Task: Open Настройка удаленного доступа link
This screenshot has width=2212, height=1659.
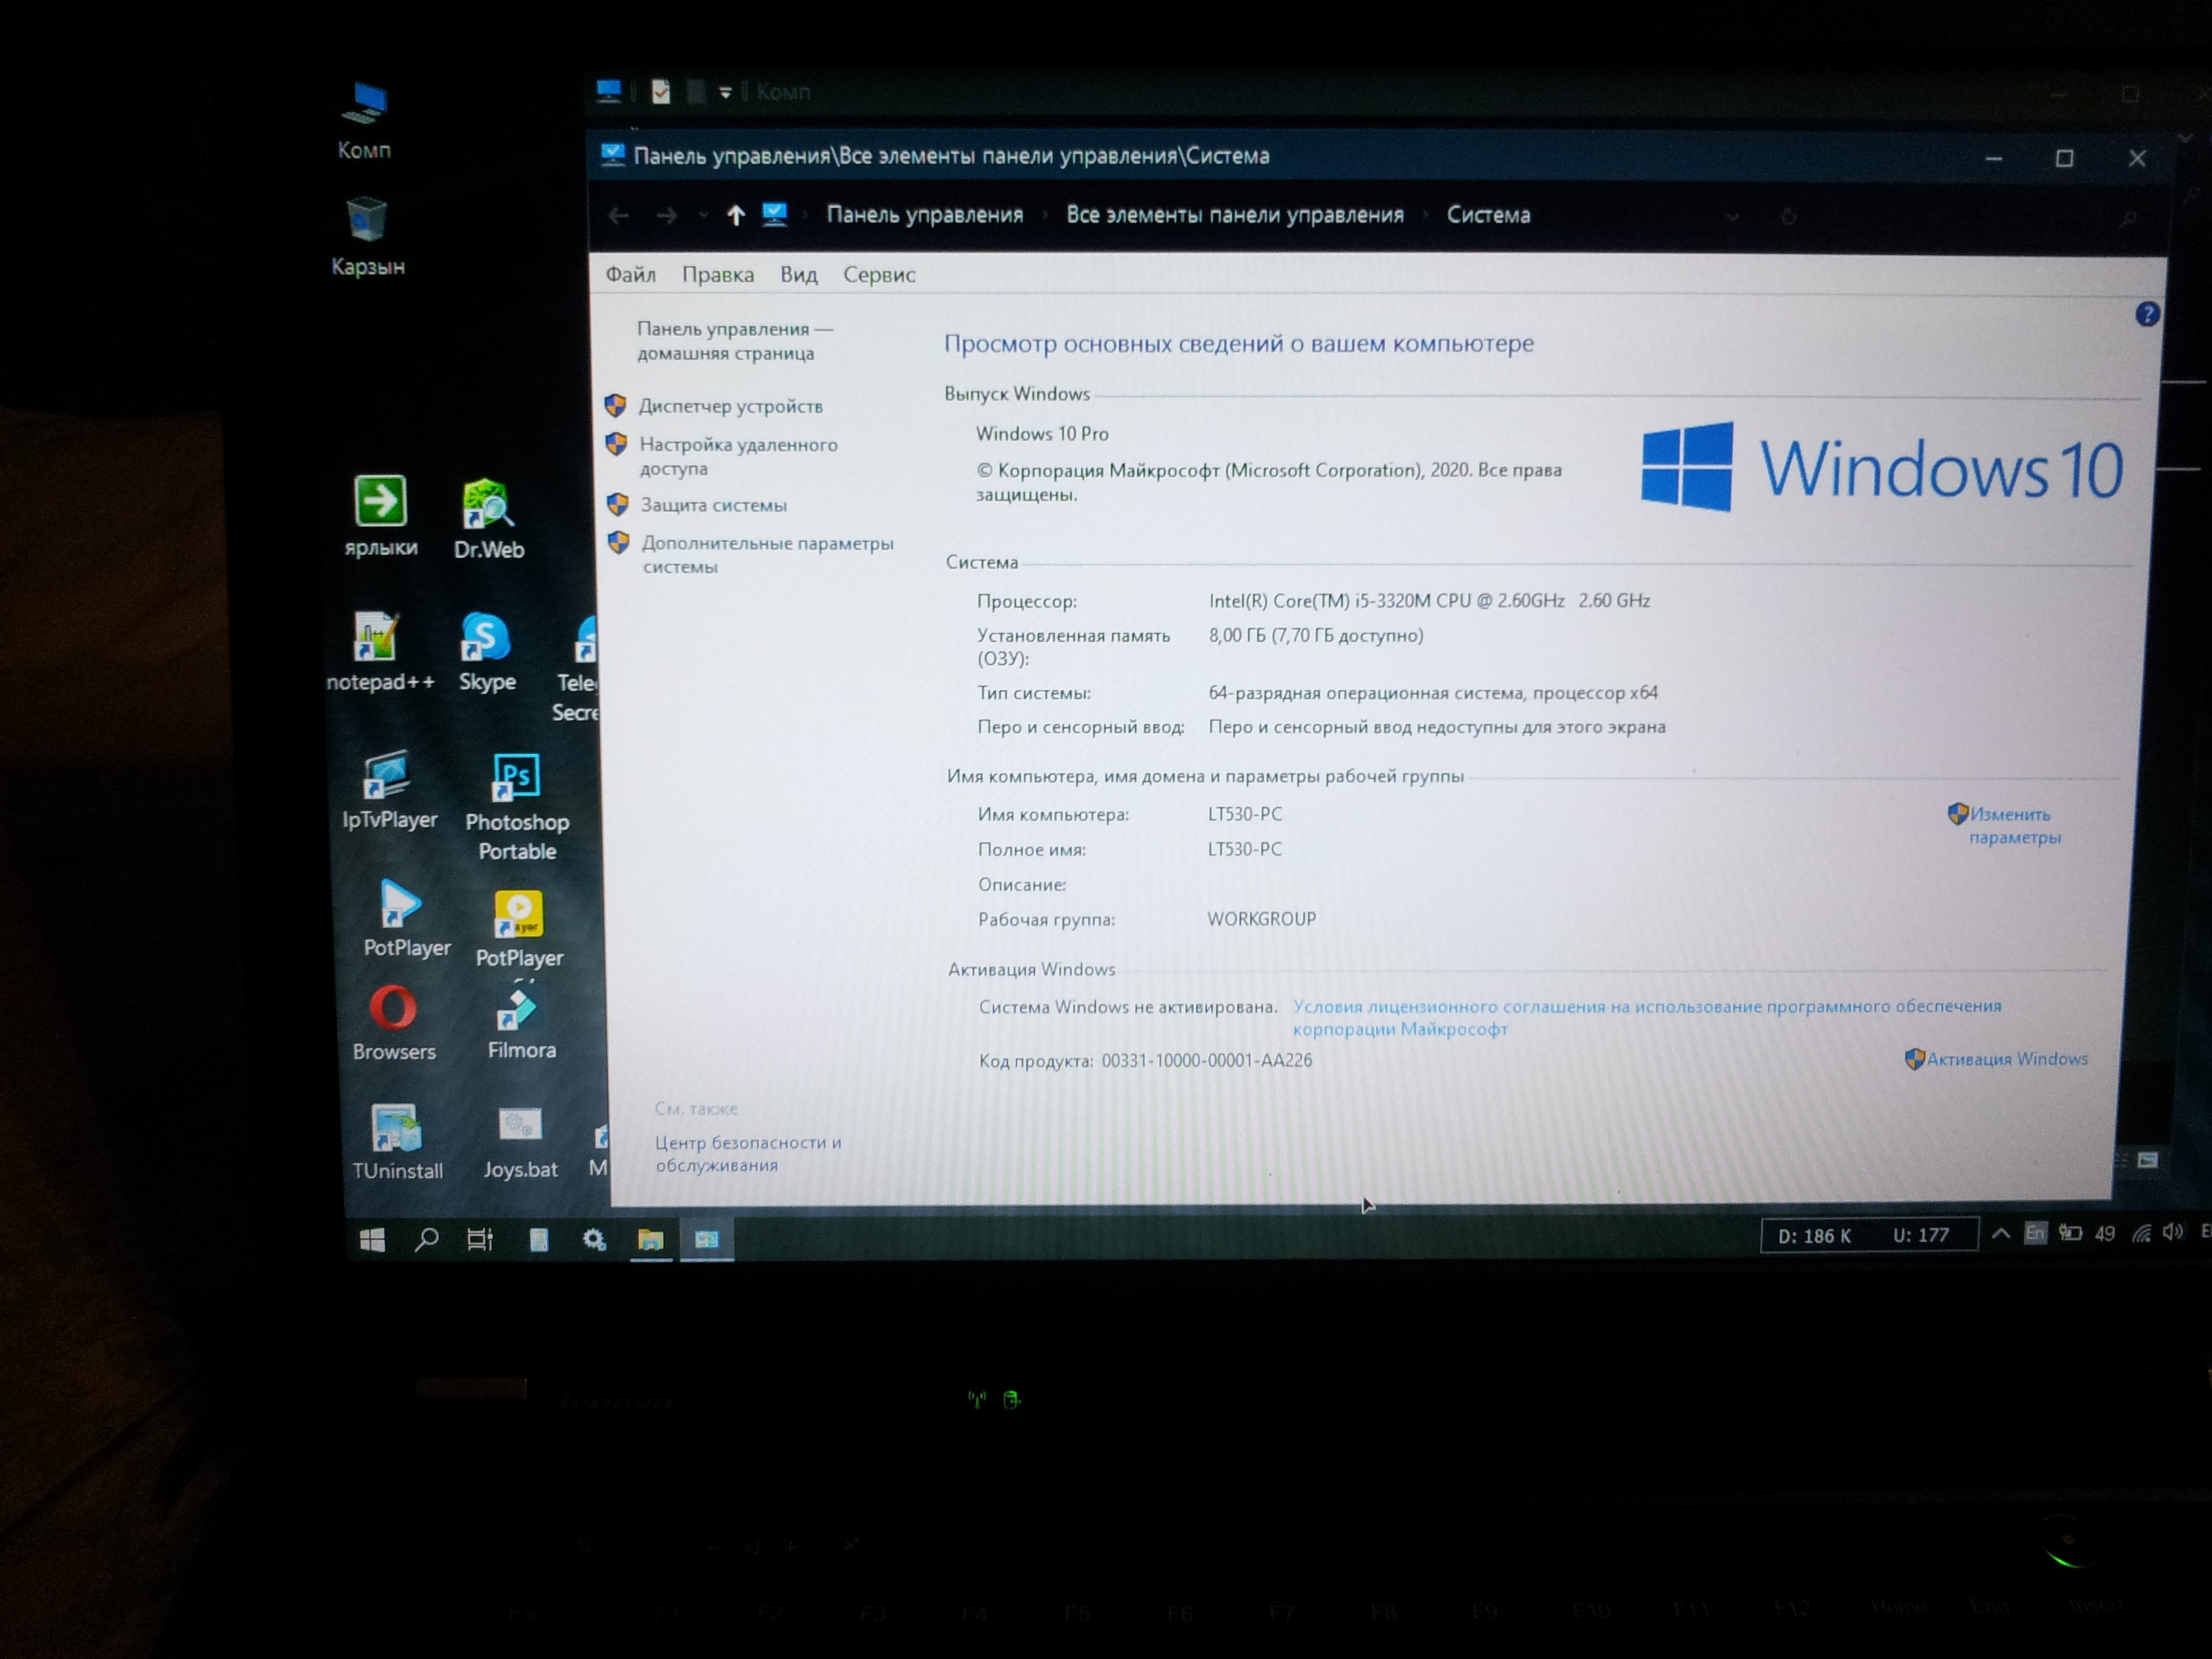Action: [x=738, y=456]
